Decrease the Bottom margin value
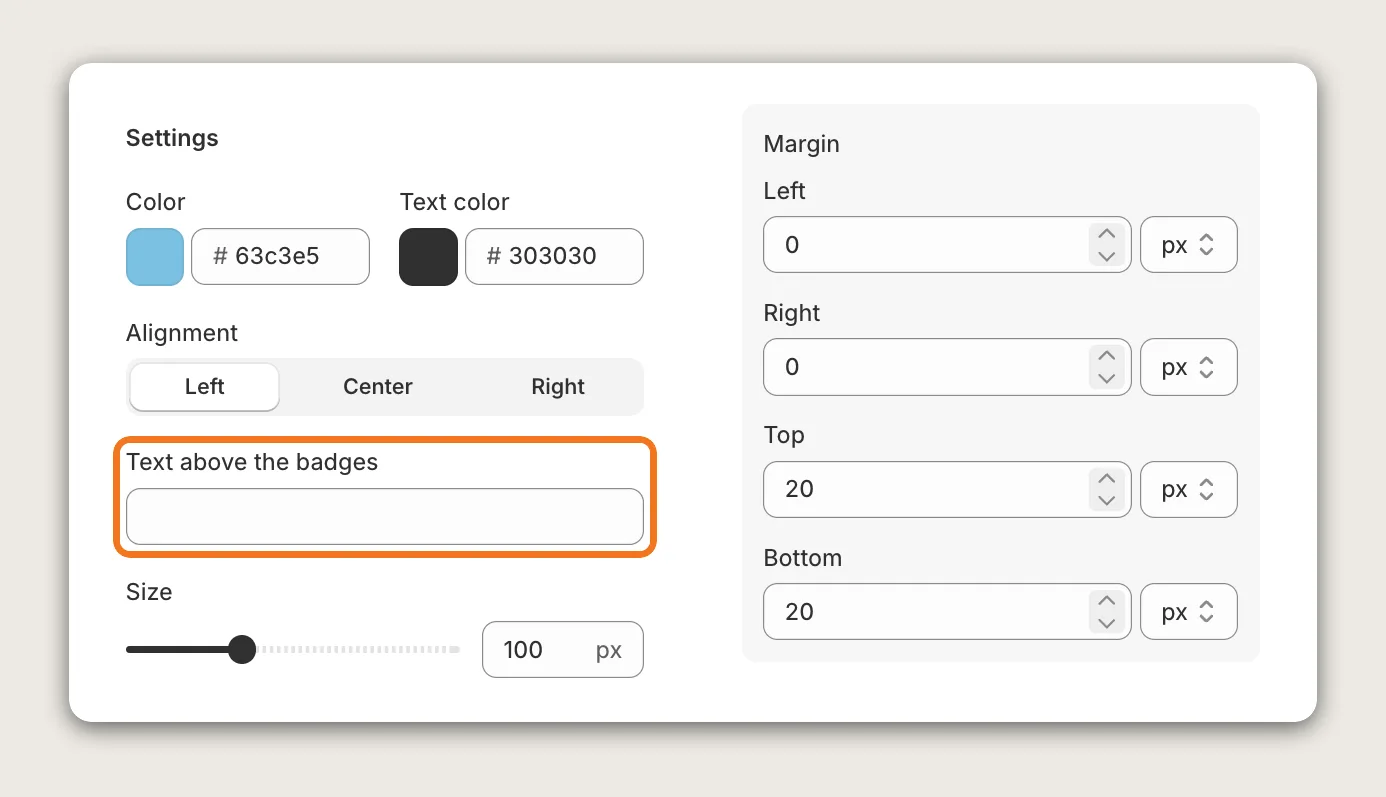 [1106, 623]
